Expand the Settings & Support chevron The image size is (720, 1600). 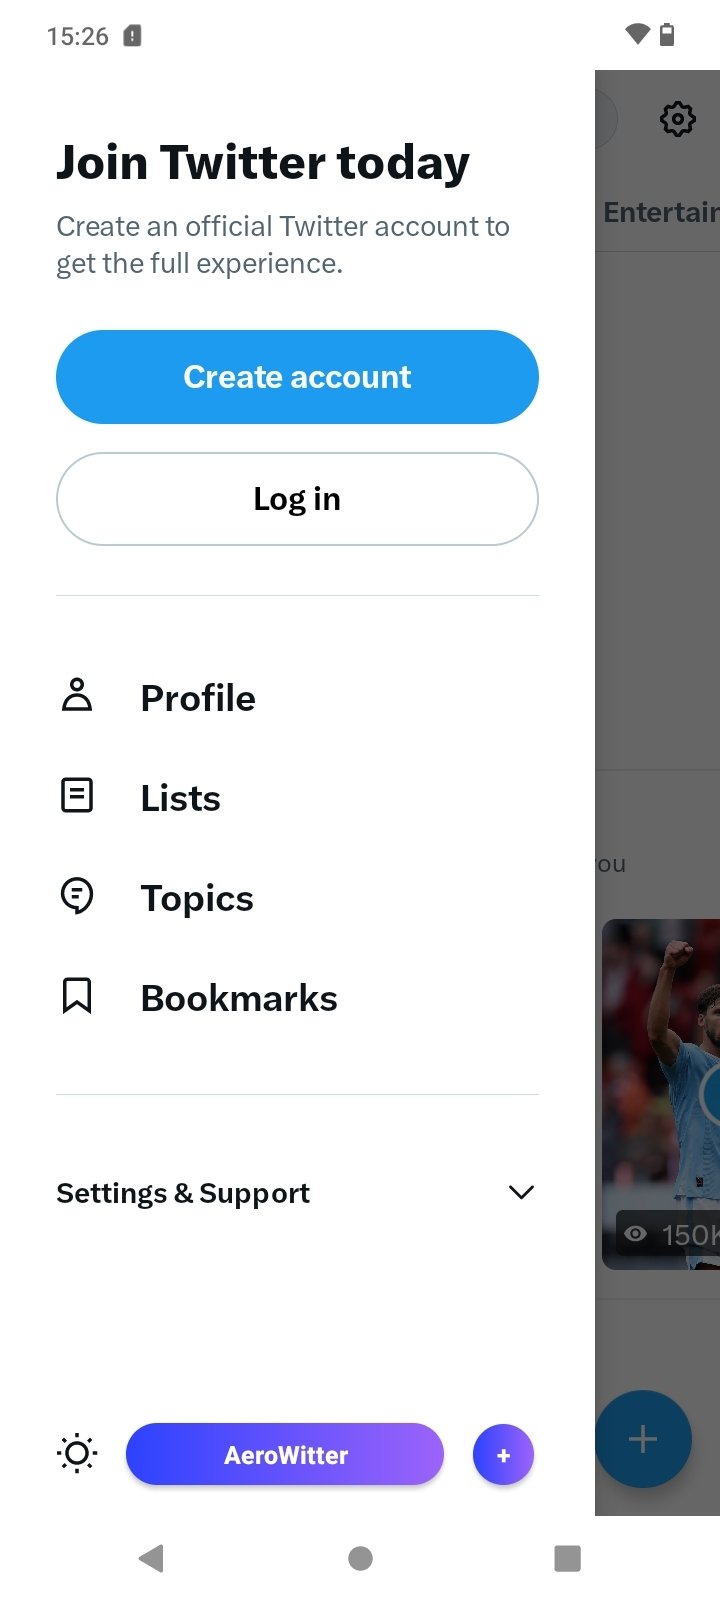point(521,1192)
